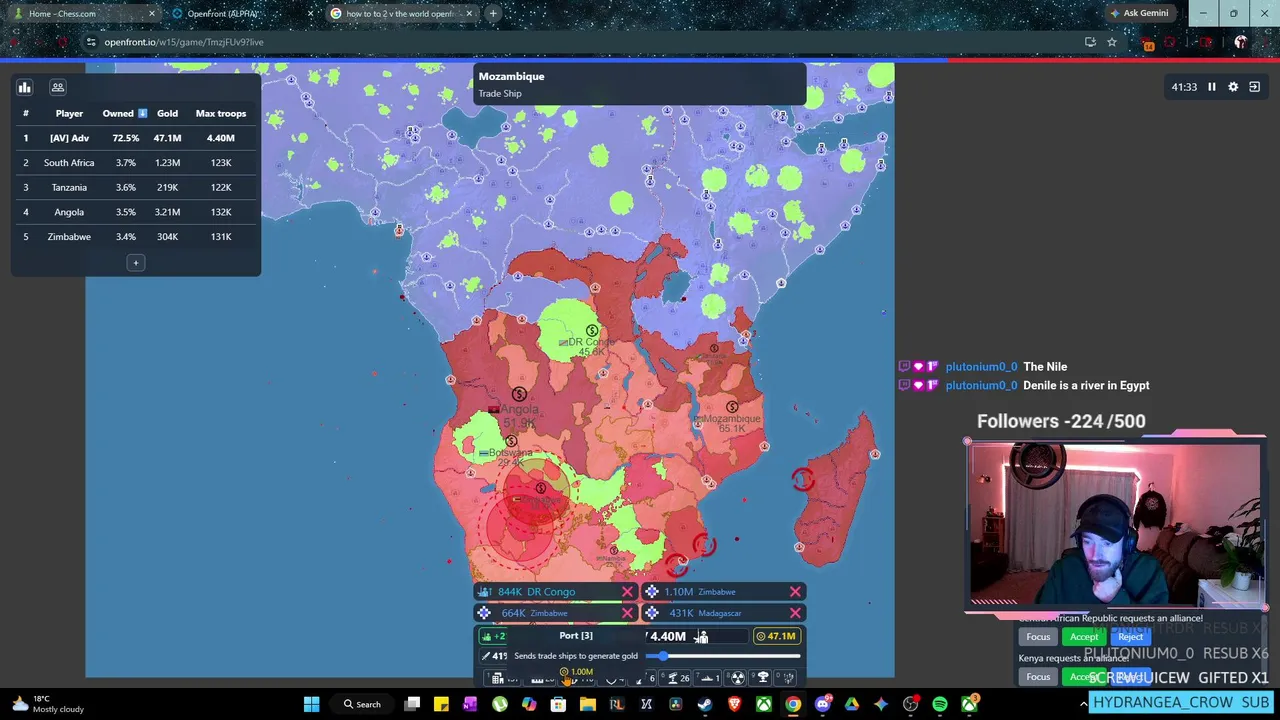Sort leaderboard by Gold column
This screenshot has height=720, width=1280.
coord(167,113)
